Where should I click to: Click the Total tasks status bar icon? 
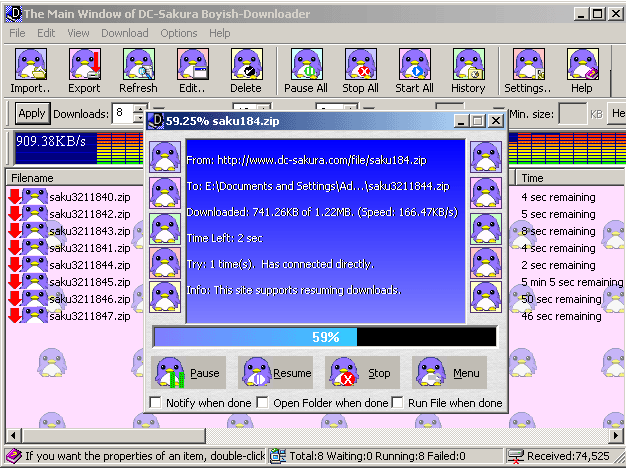[277, 456]
